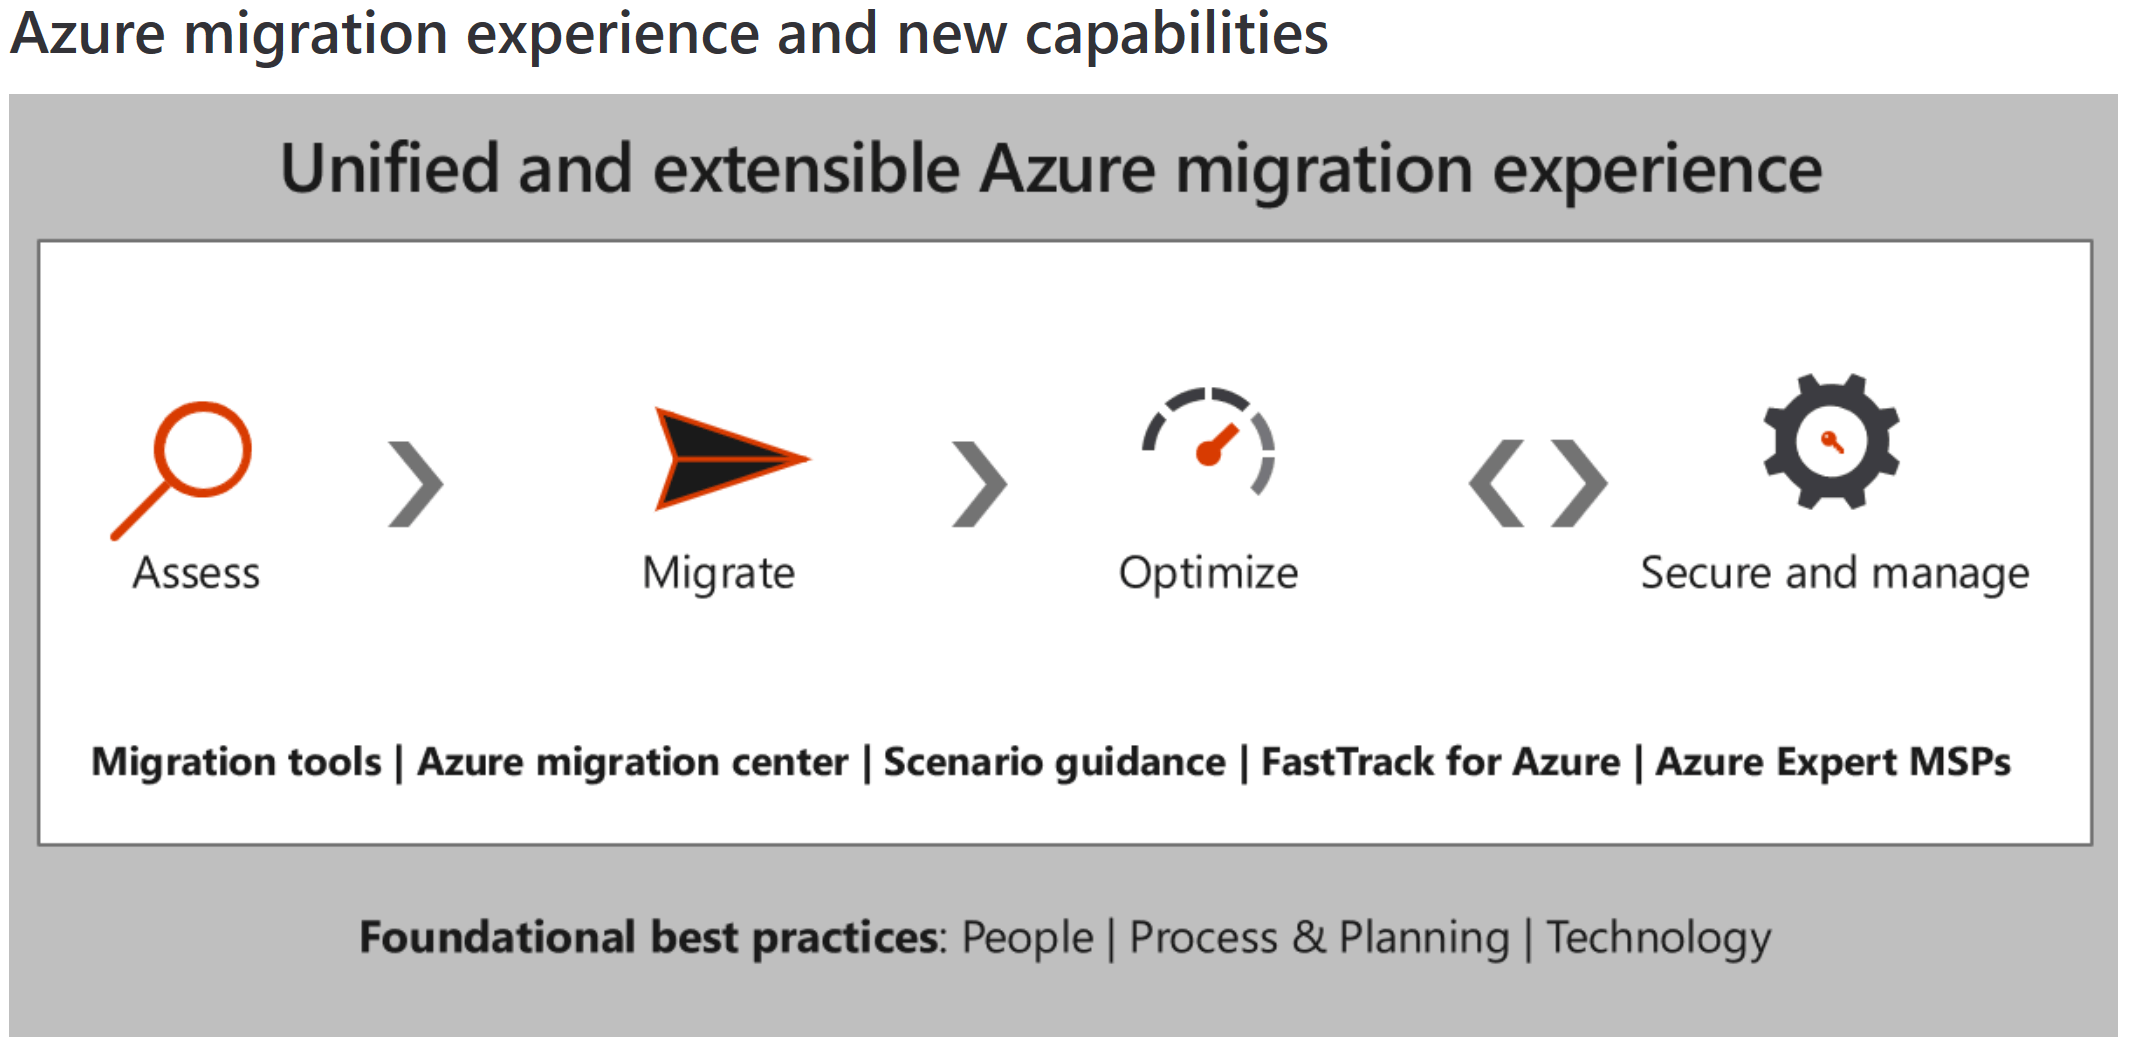Click the Optimize label text

pyautogui.click(x=1208, y=574)
